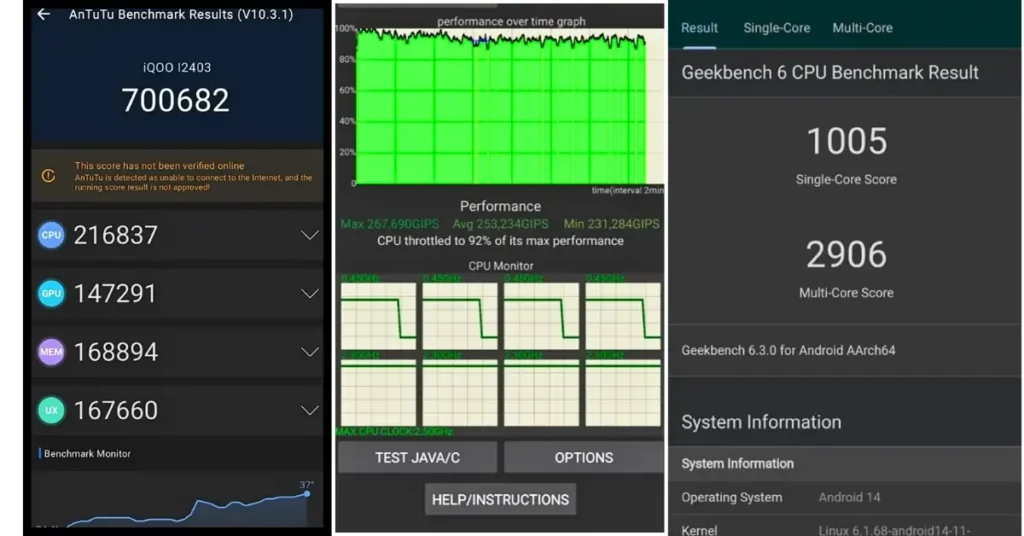Switch to the Result tab
The image size is (1024, 536).
coord(699,28)
